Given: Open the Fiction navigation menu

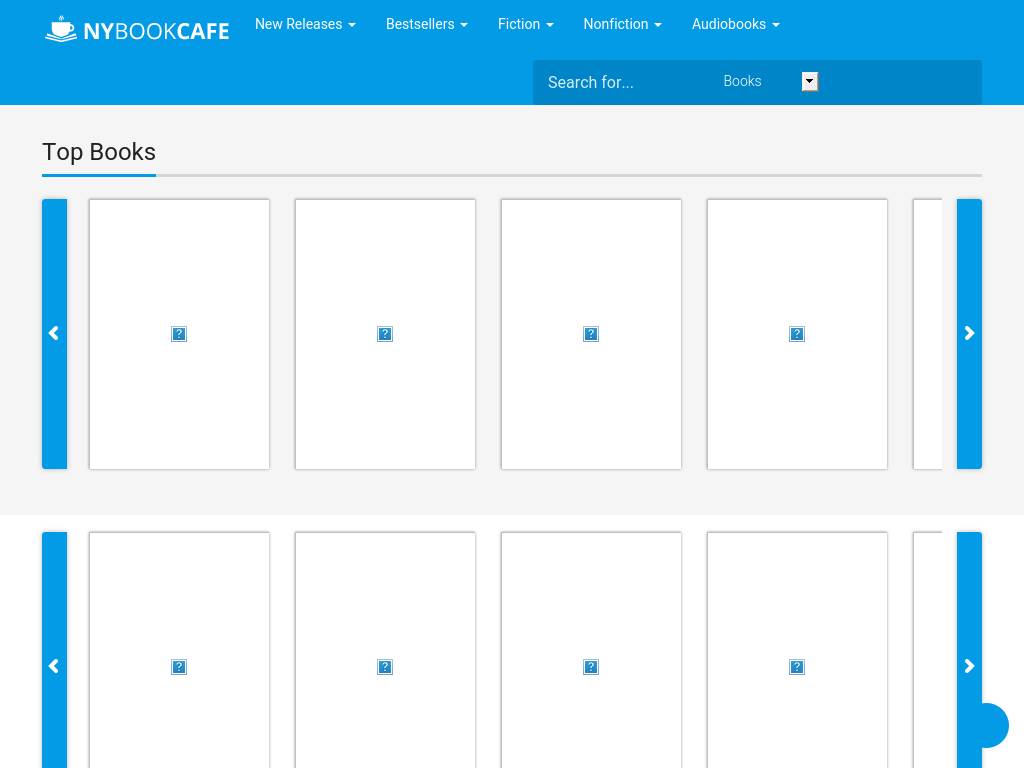Looking at the screenshot, I should (525, 24).
